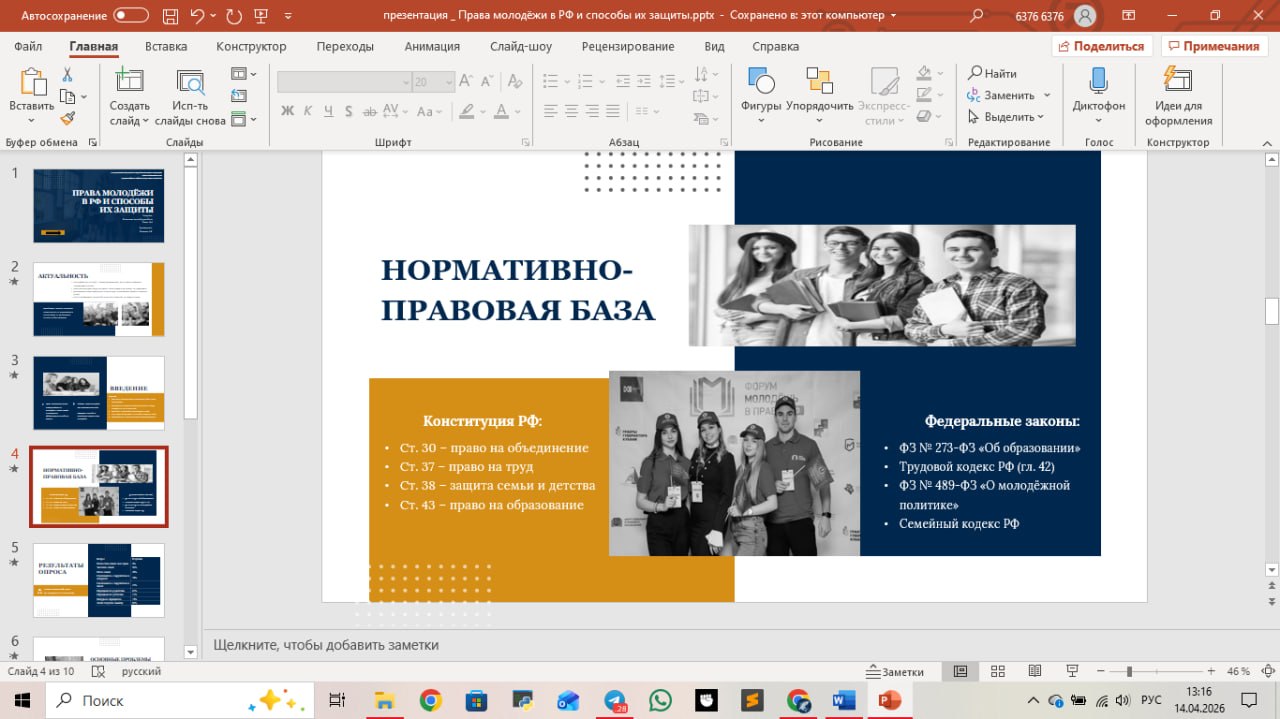Viewport: 1280px width, 719px height.
Task: Click the Format Painter brush icon
Action: point(67,118)
